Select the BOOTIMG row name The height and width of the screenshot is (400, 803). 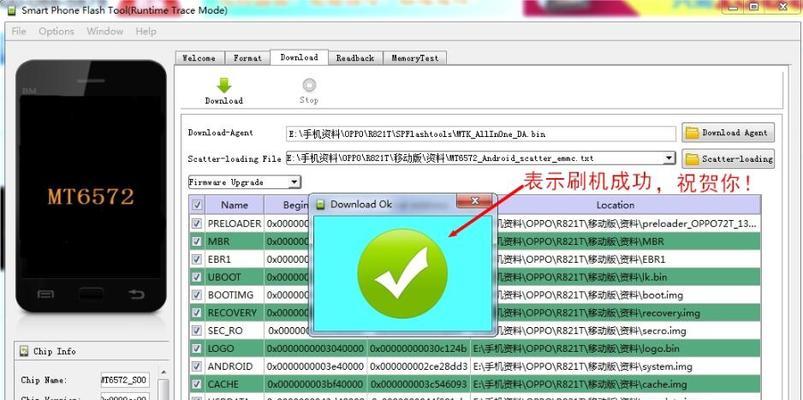(230, 295)
